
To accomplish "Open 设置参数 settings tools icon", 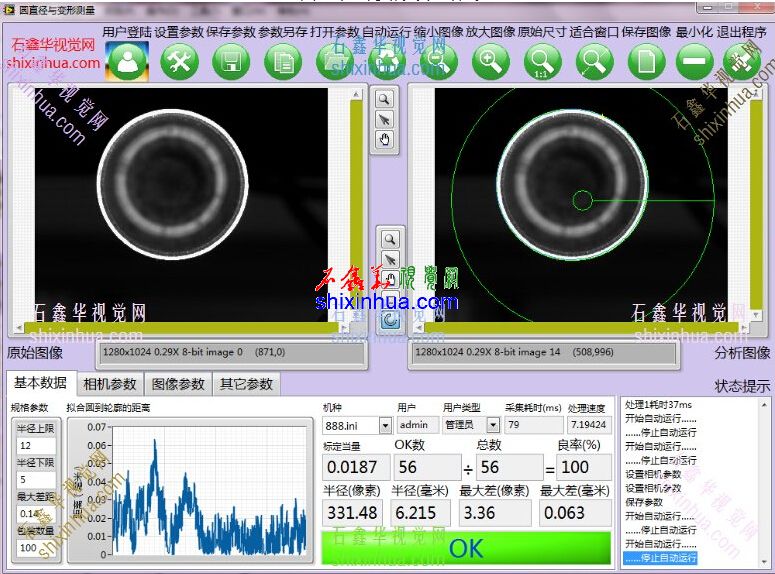I will [179, 62].
